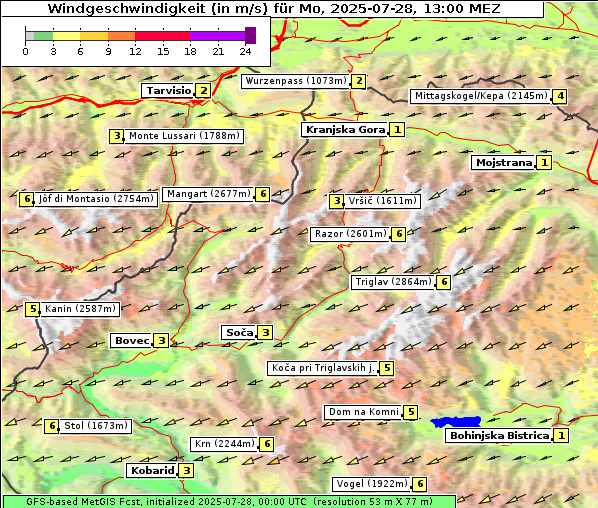Click the Kranjska Gora wind value badge
Image resolution: width=598 pixels, height=508 pixels.
(x=397, y=130)
